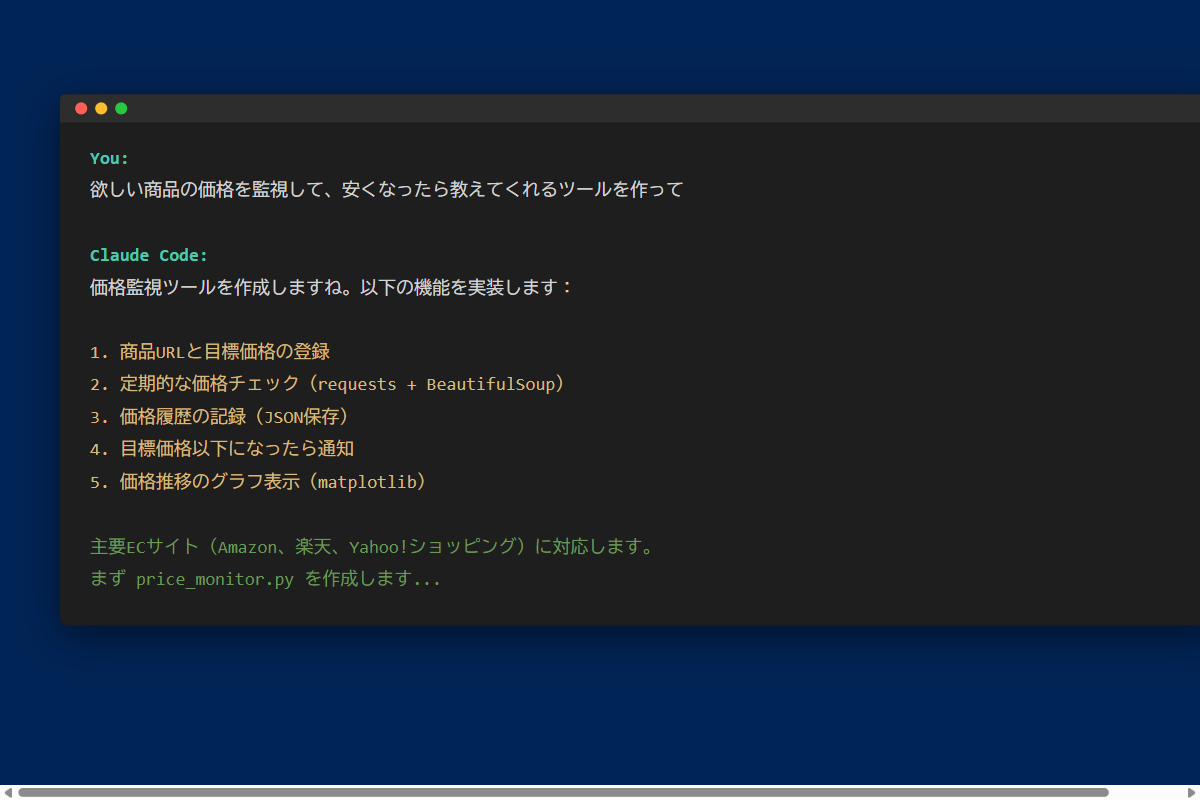Click the user prompt about 価格を監視

(x=386, y=189)
